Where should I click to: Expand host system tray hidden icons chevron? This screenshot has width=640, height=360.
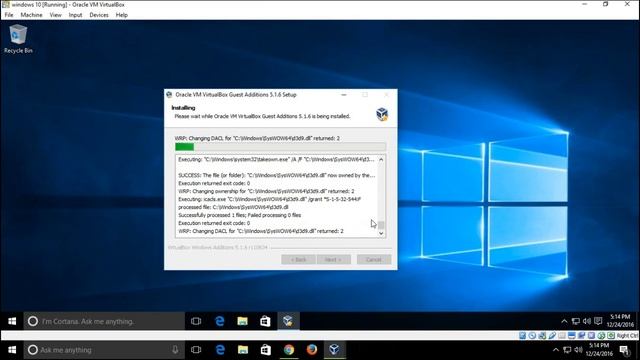tap(556, 350)
